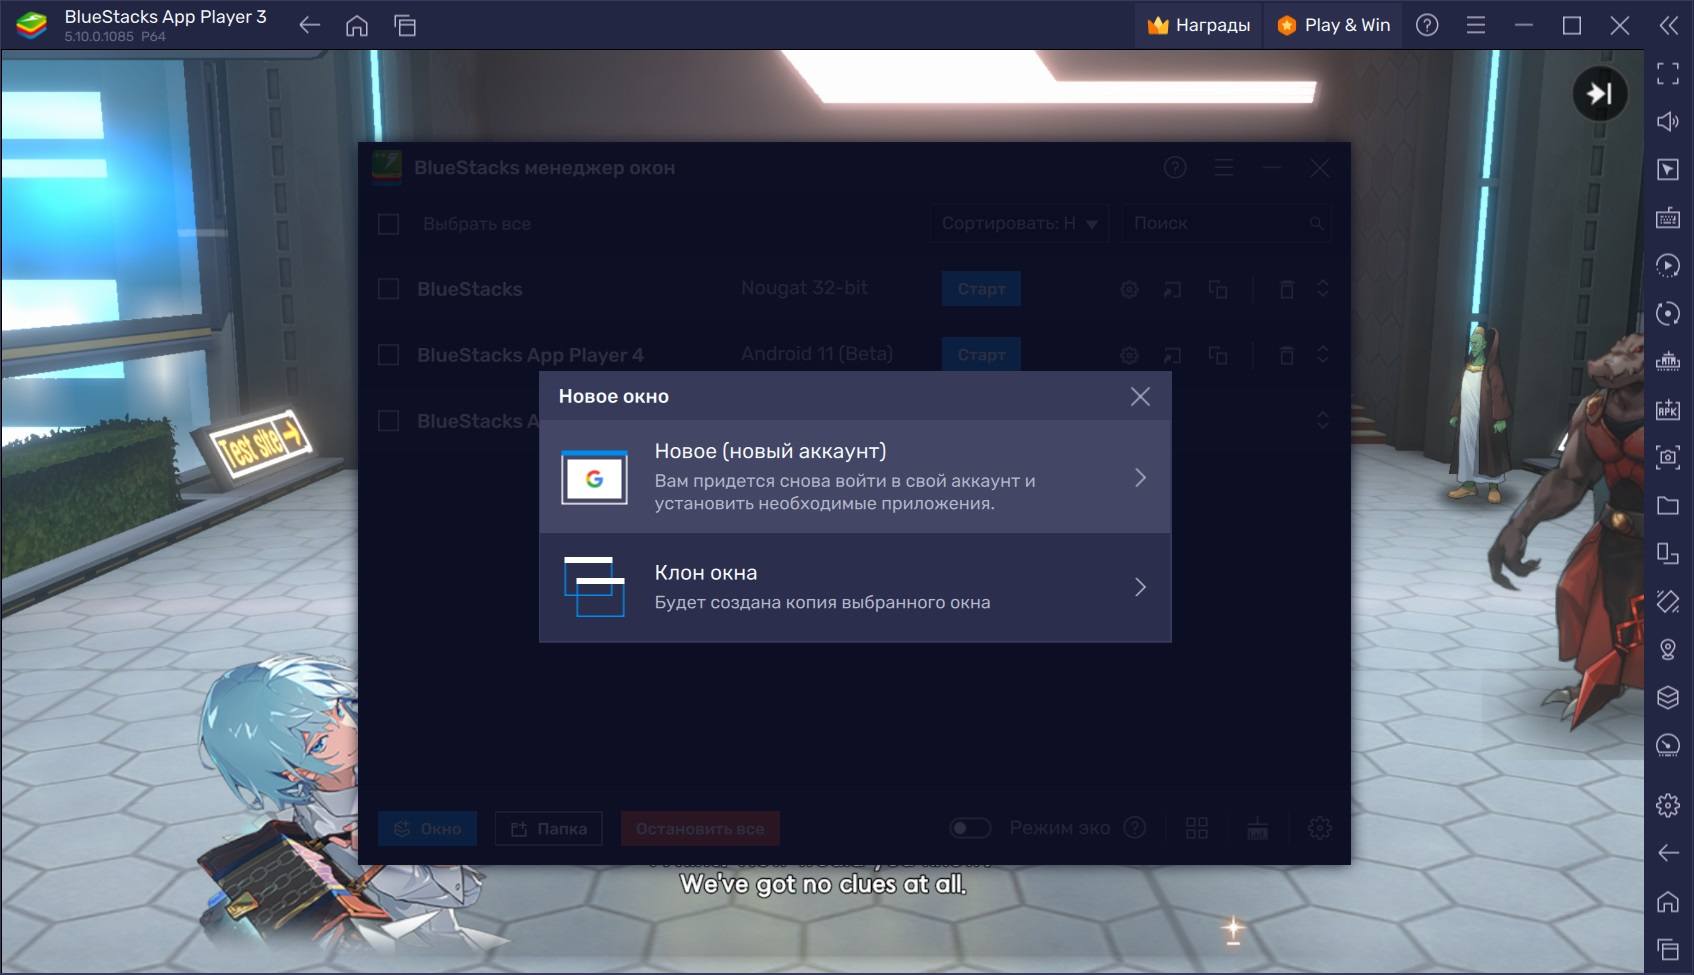
Task: Open help icon in main title bar
Action: [1427, 25]
